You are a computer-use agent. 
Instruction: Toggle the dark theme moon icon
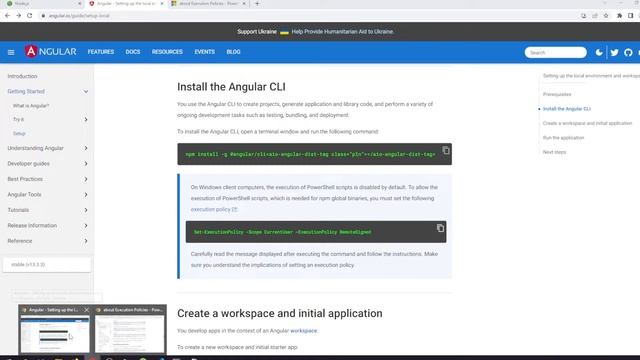coord(599,52)
